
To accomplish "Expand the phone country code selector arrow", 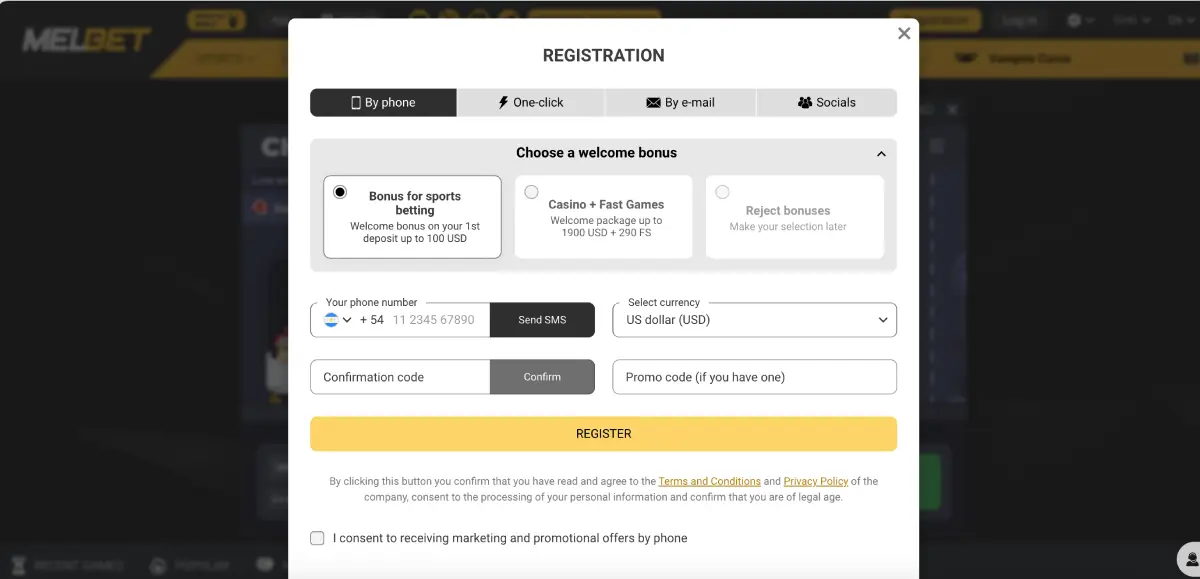I will (x=348, y=320).
